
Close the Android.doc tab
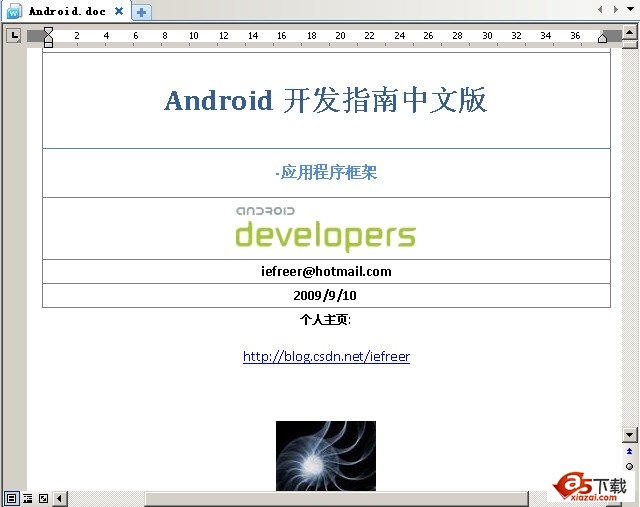pos(119,11)
